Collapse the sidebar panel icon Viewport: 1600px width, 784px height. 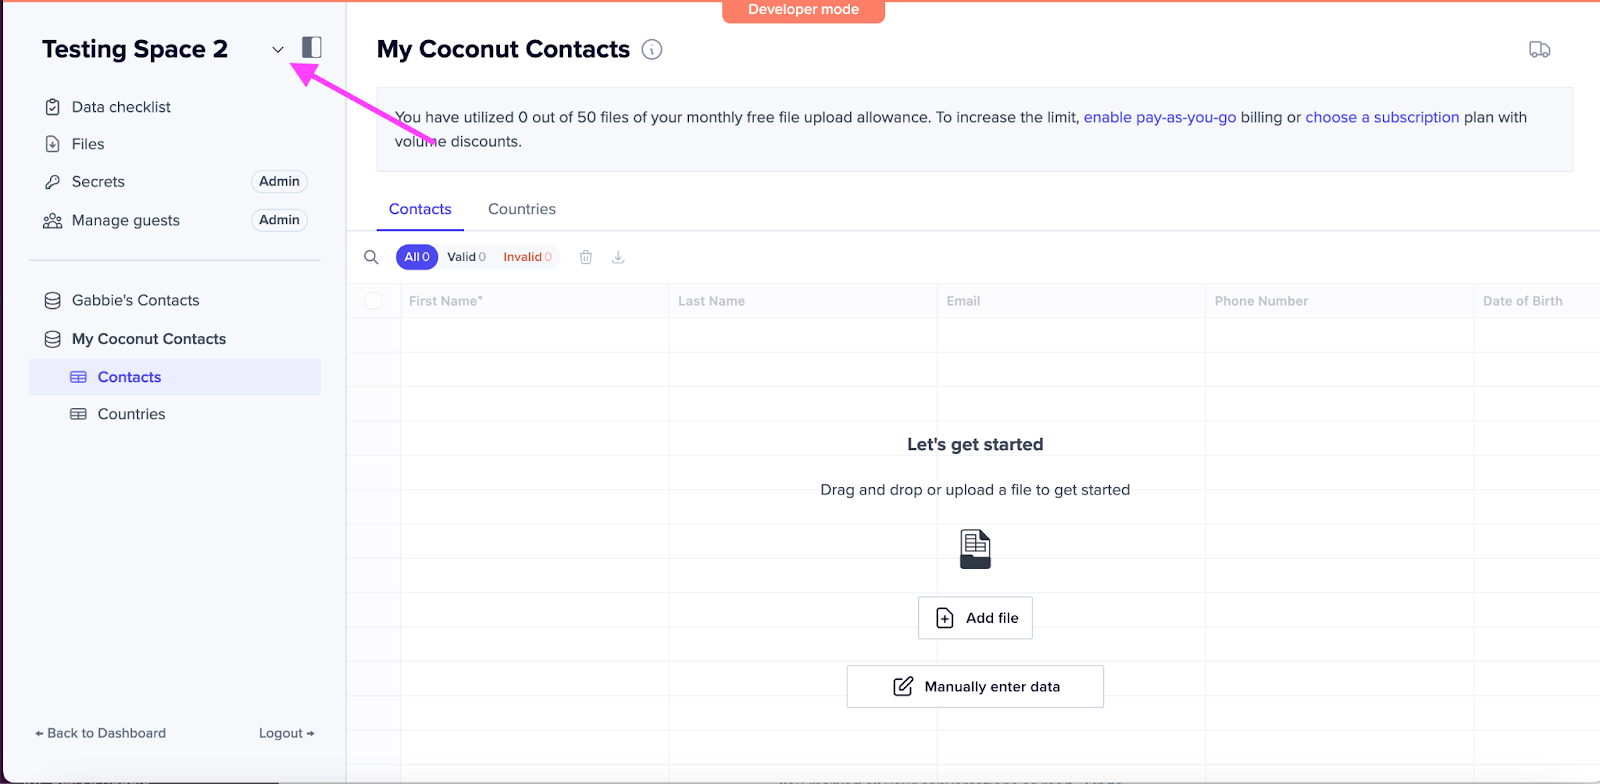312,47
